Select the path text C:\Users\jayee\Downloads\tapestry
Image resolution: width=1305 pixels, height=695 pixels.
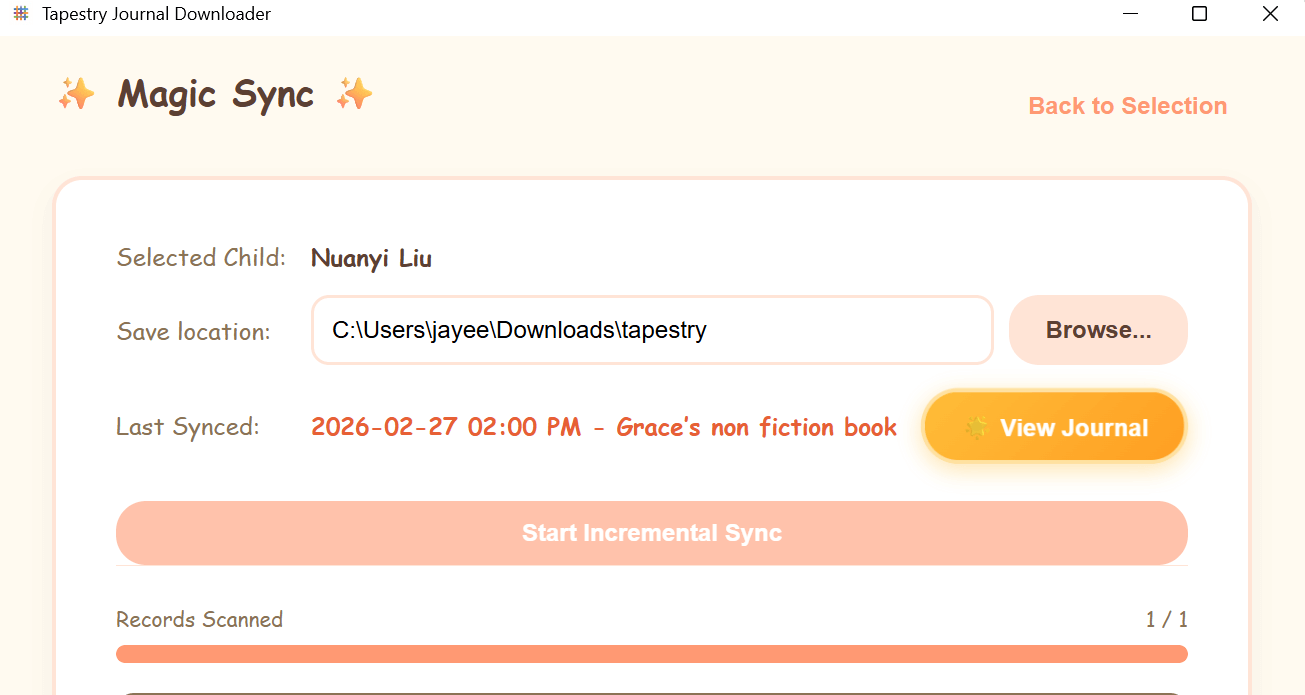point(518,329)
